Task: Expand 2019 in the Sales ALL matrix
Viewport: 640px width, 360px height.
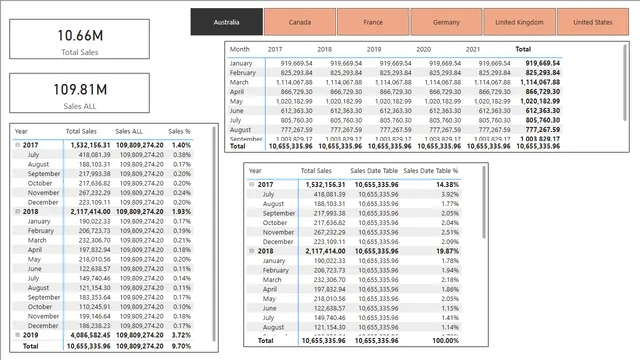Action: pyautogui.click(x=18, y=335)
